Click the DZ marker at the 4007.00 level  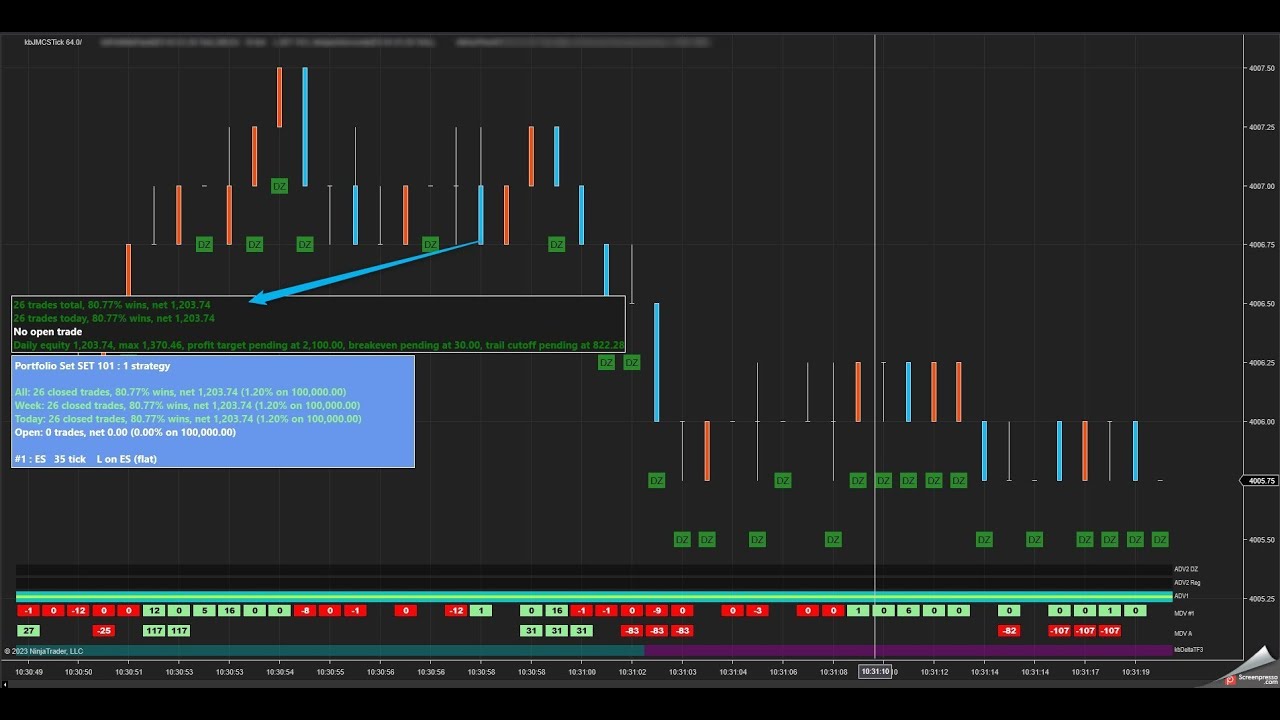tap(279, 186)
